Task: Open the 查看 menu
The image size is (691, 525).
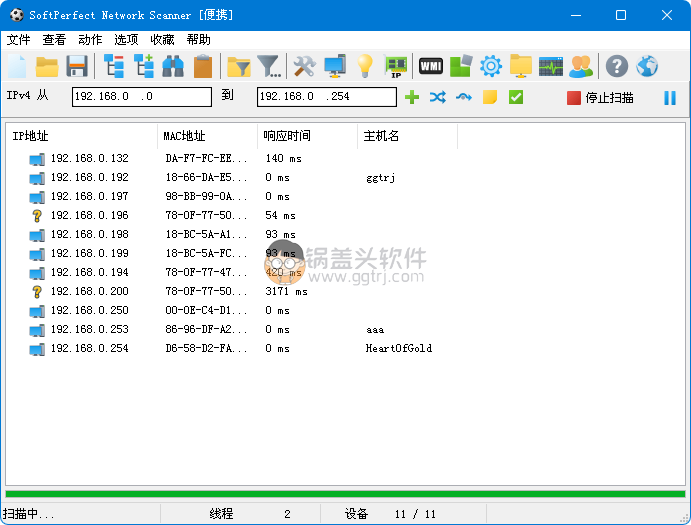Action: (x=54, y=40)
